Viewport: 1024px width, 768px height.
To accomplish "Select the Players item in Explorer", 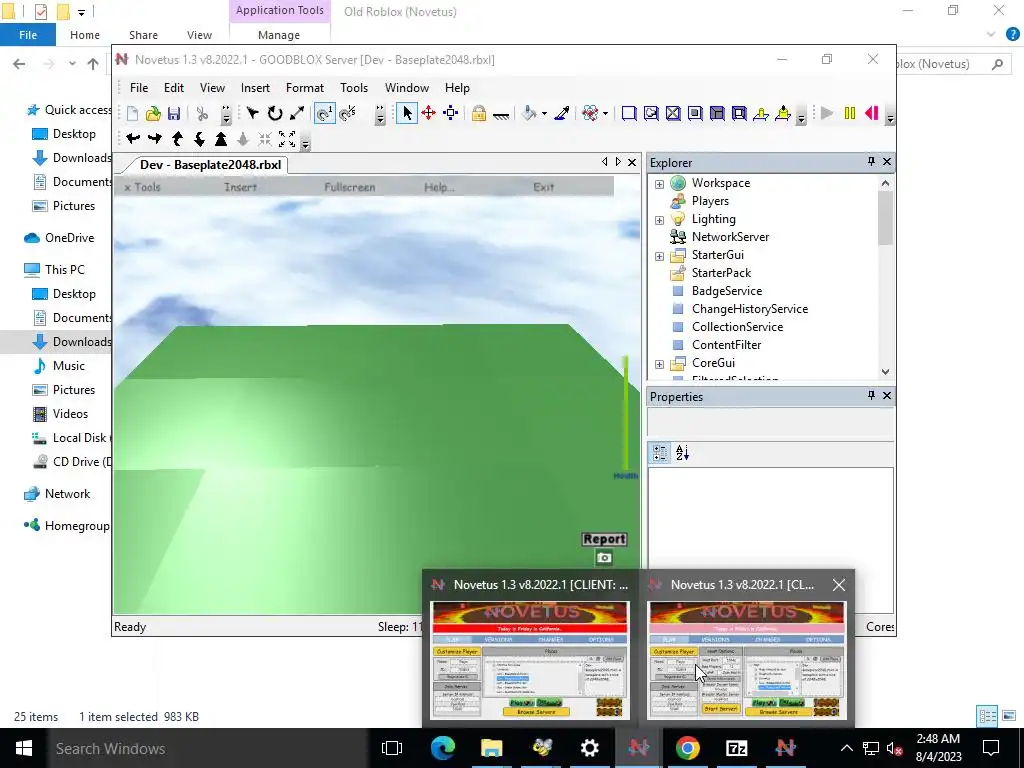I will [x=710, y=201].
